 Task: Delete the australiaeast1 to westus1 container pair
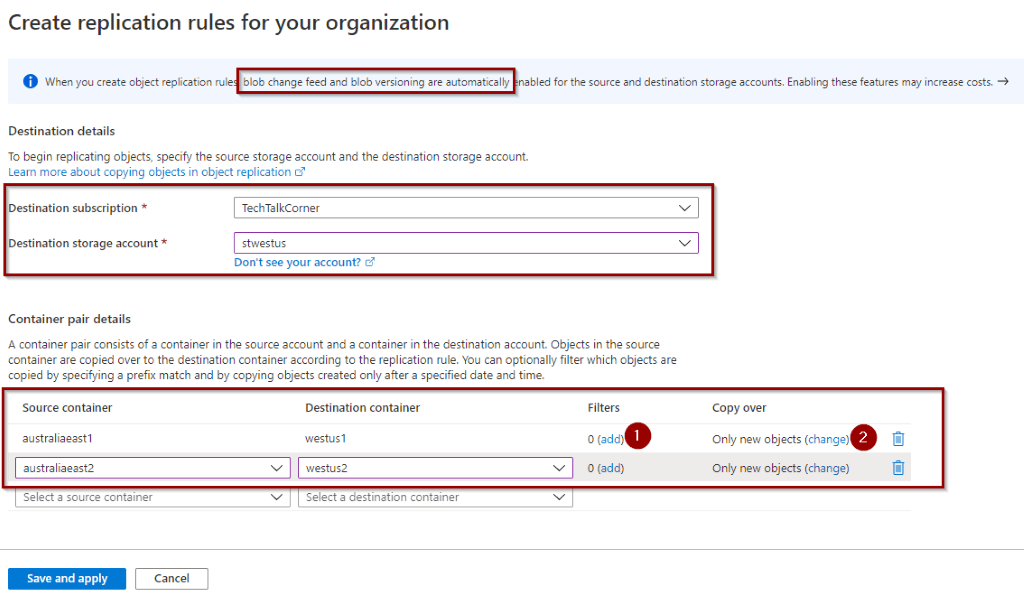point(898,438)
